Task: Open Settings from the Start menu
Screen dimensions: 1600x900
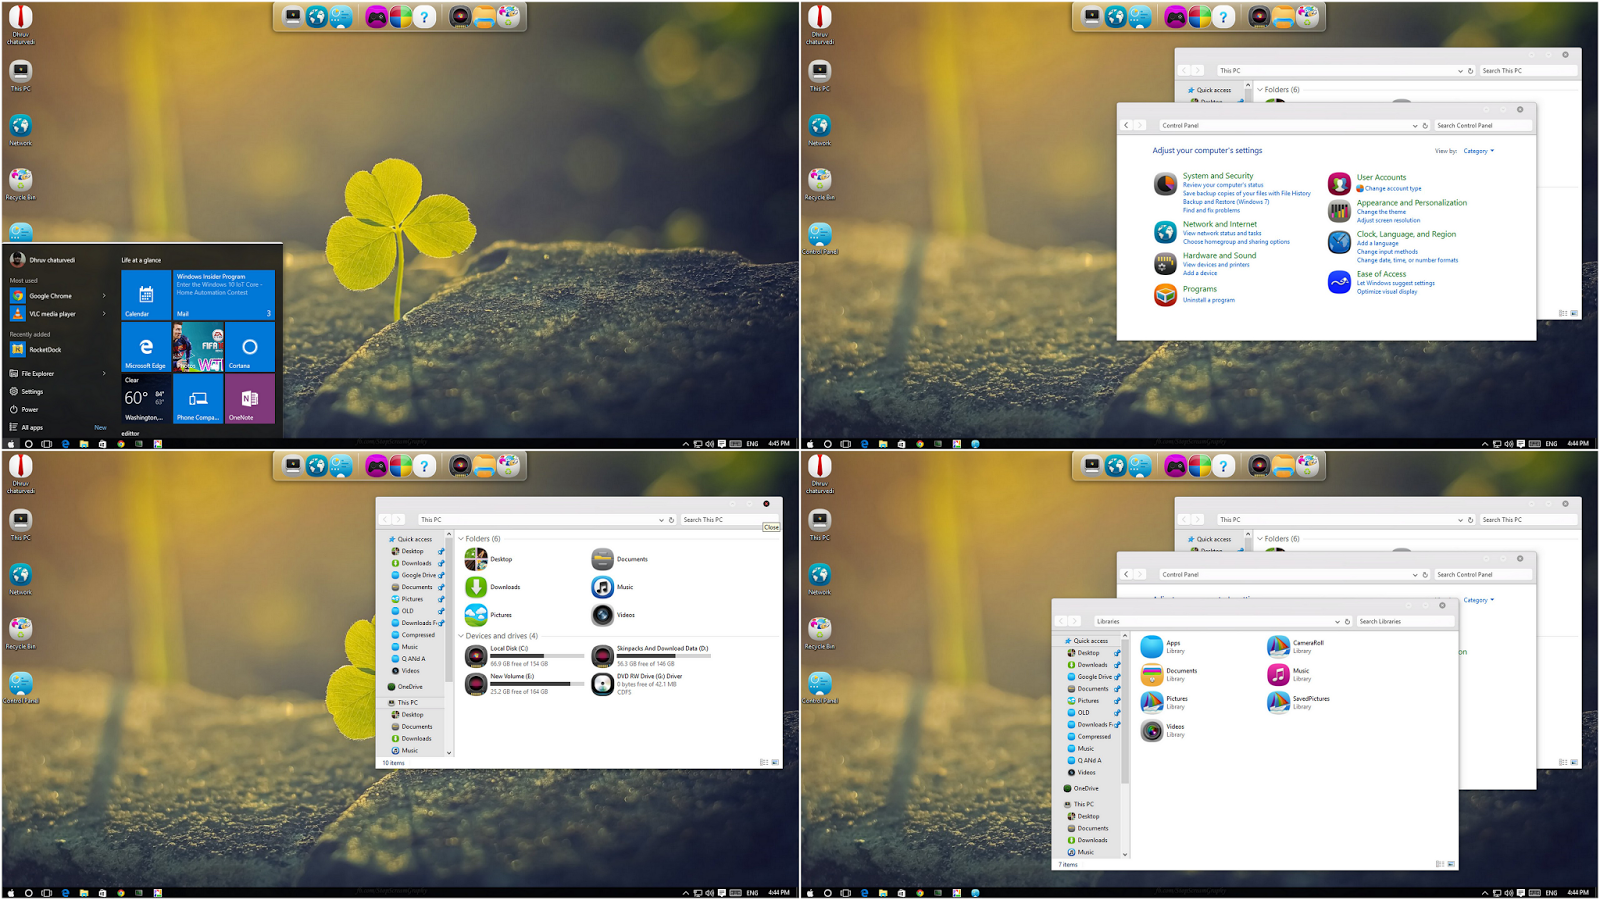Action: point(32,392)
